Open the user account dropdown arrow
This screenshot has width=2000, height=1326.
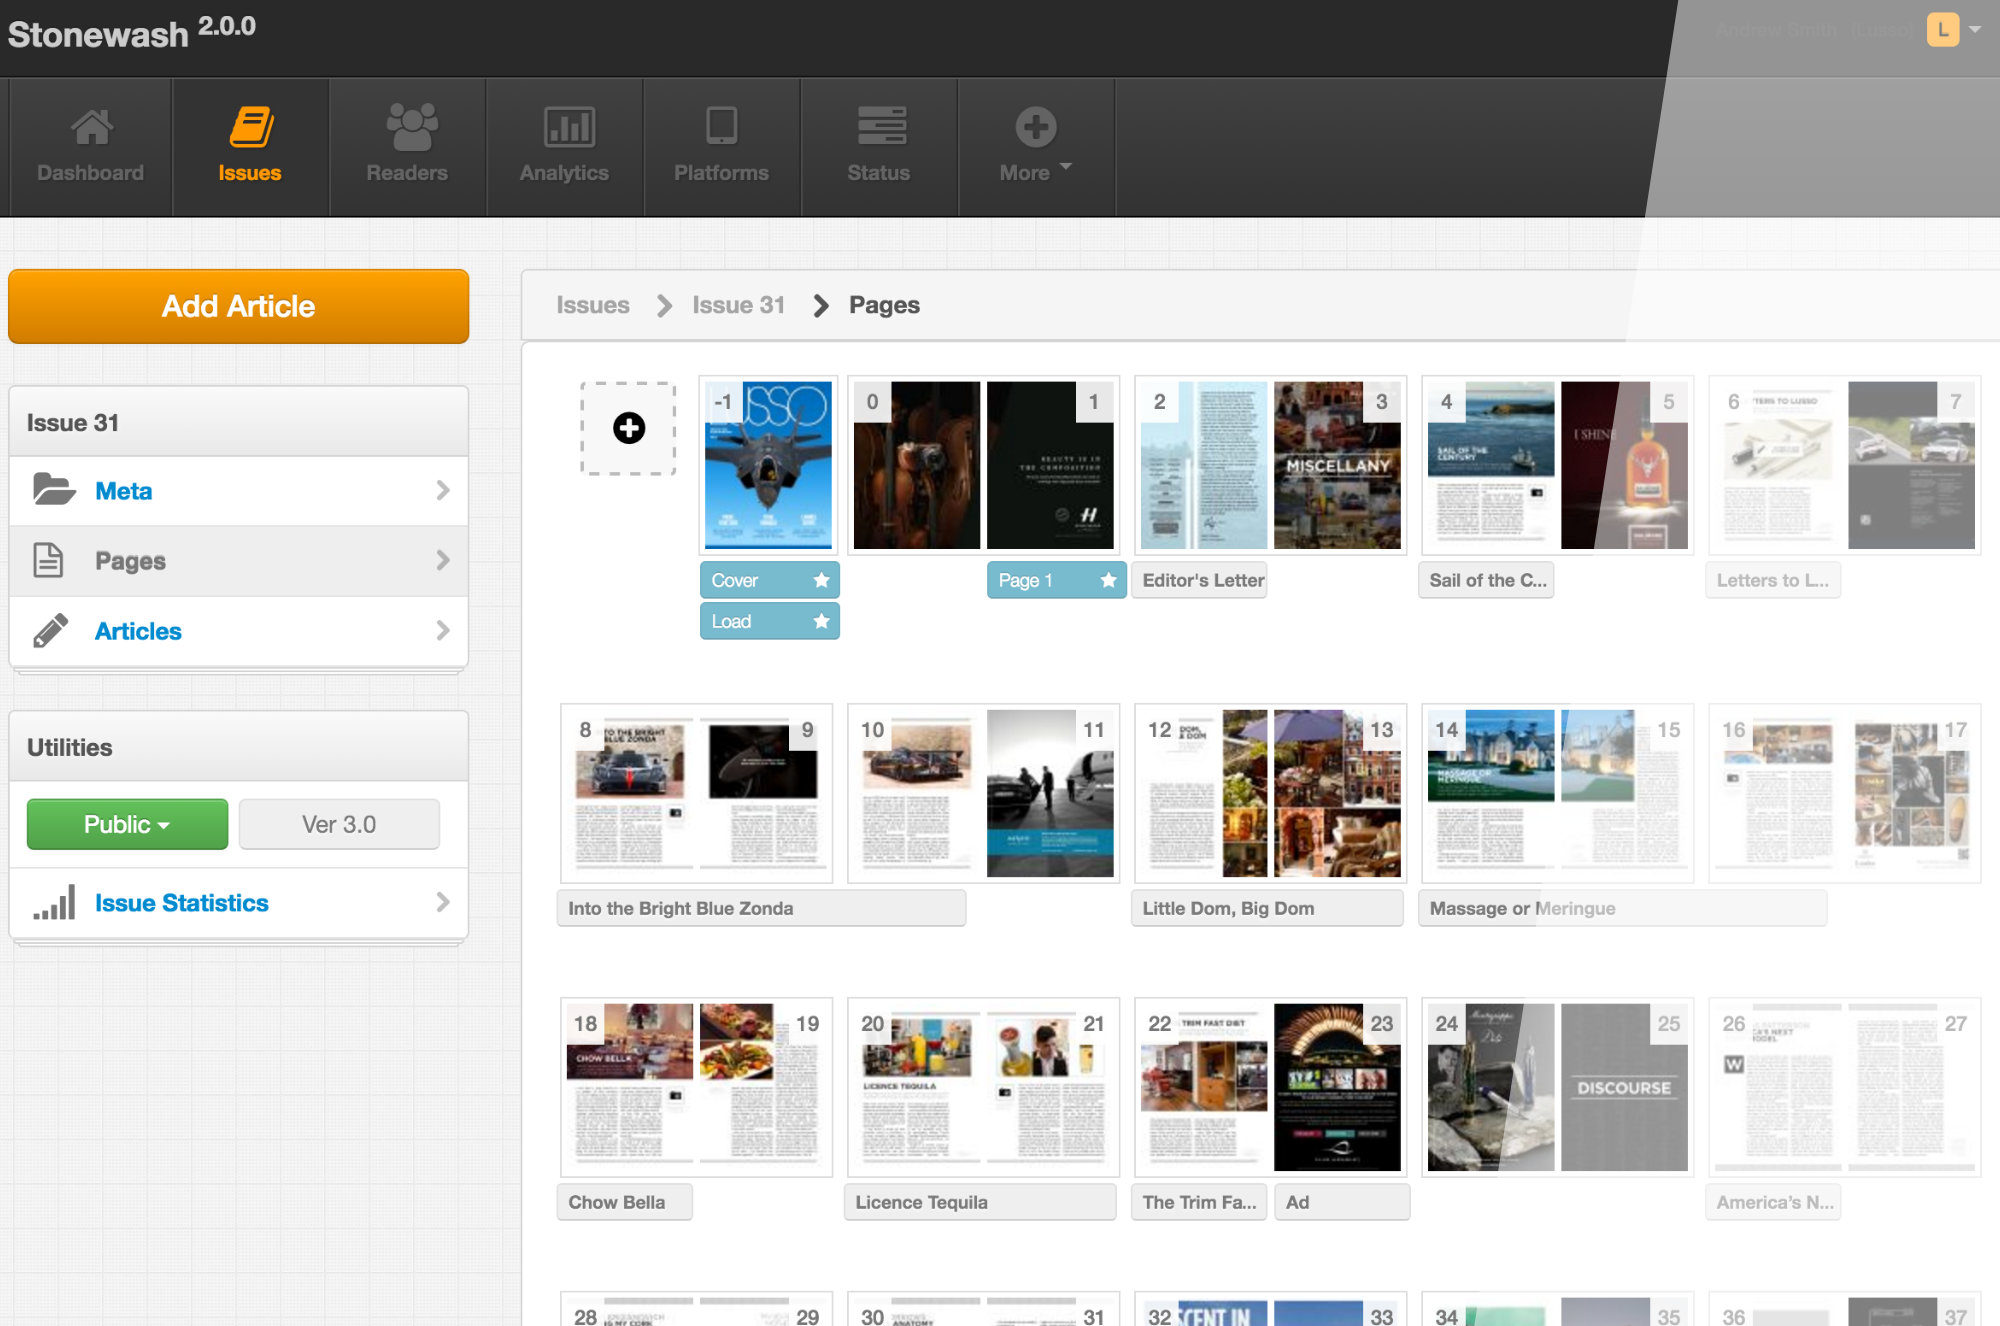tap(1975, 29)
